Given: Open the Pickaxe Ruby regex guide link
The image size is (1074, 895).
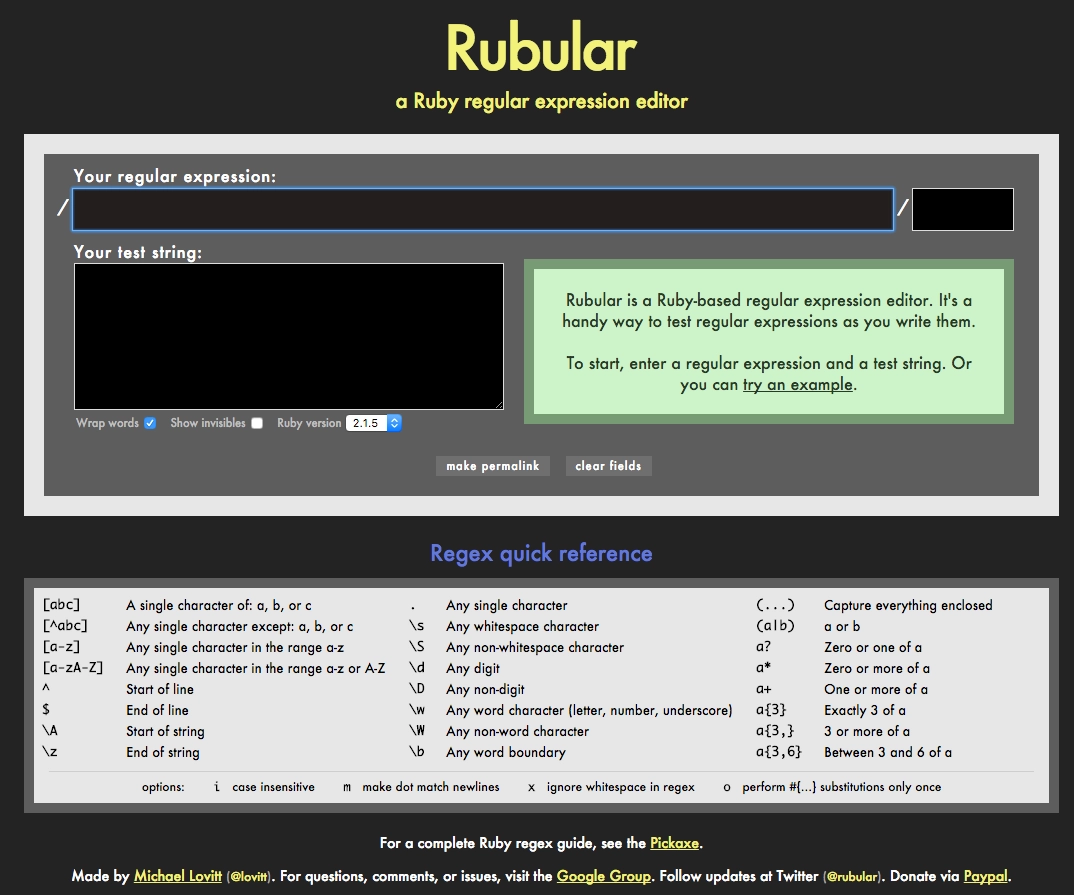Looking at the screenshot, I should coord(674,843).
